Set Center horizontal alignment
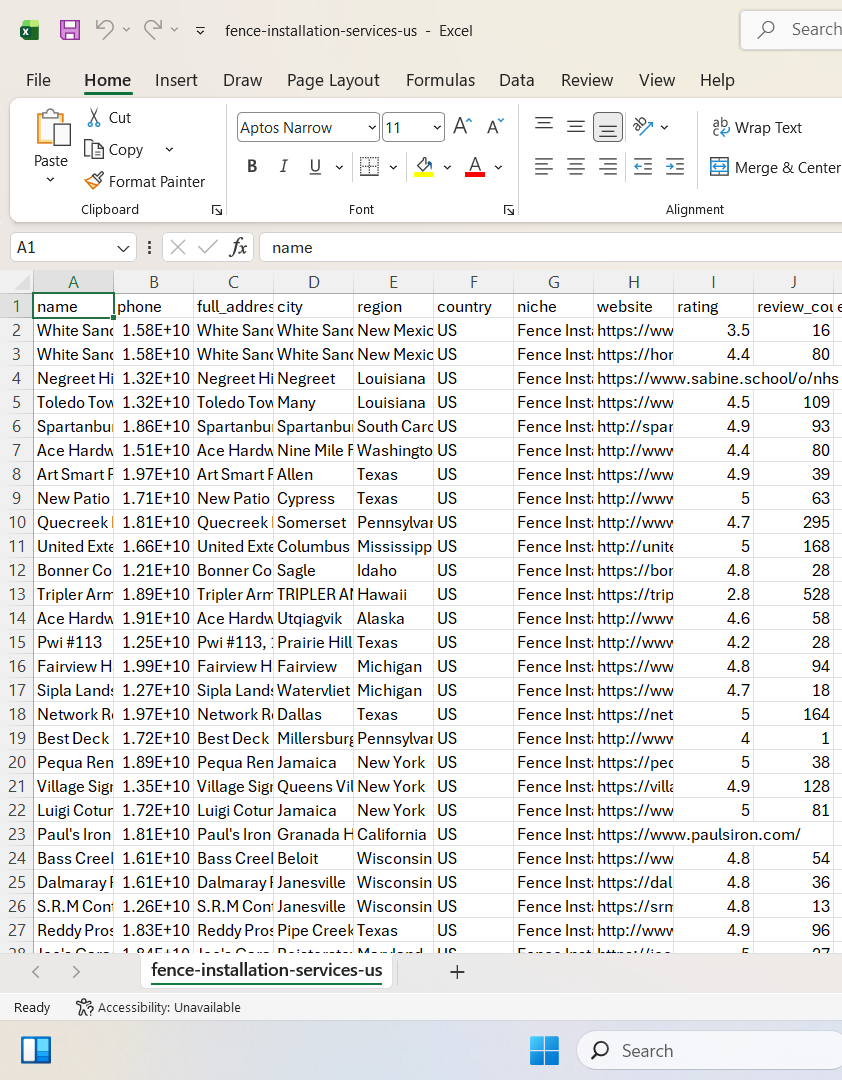This screenshot has height=1080, width=842. pos(575,167)
